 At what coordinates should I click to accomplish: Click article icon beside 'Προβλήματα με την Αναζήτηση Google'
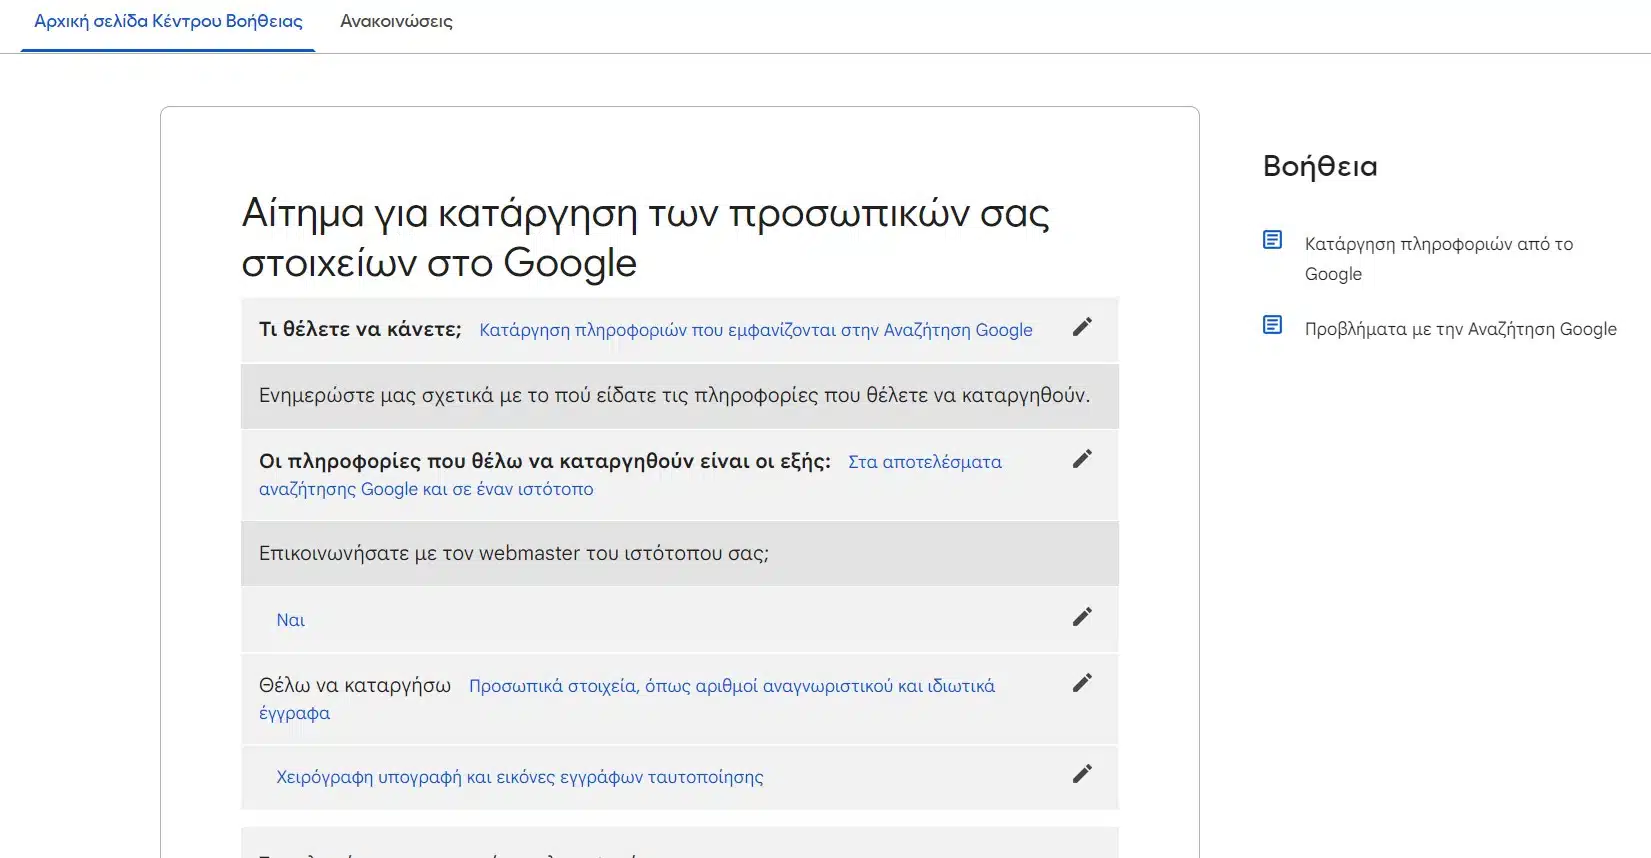coord(1272,325)
